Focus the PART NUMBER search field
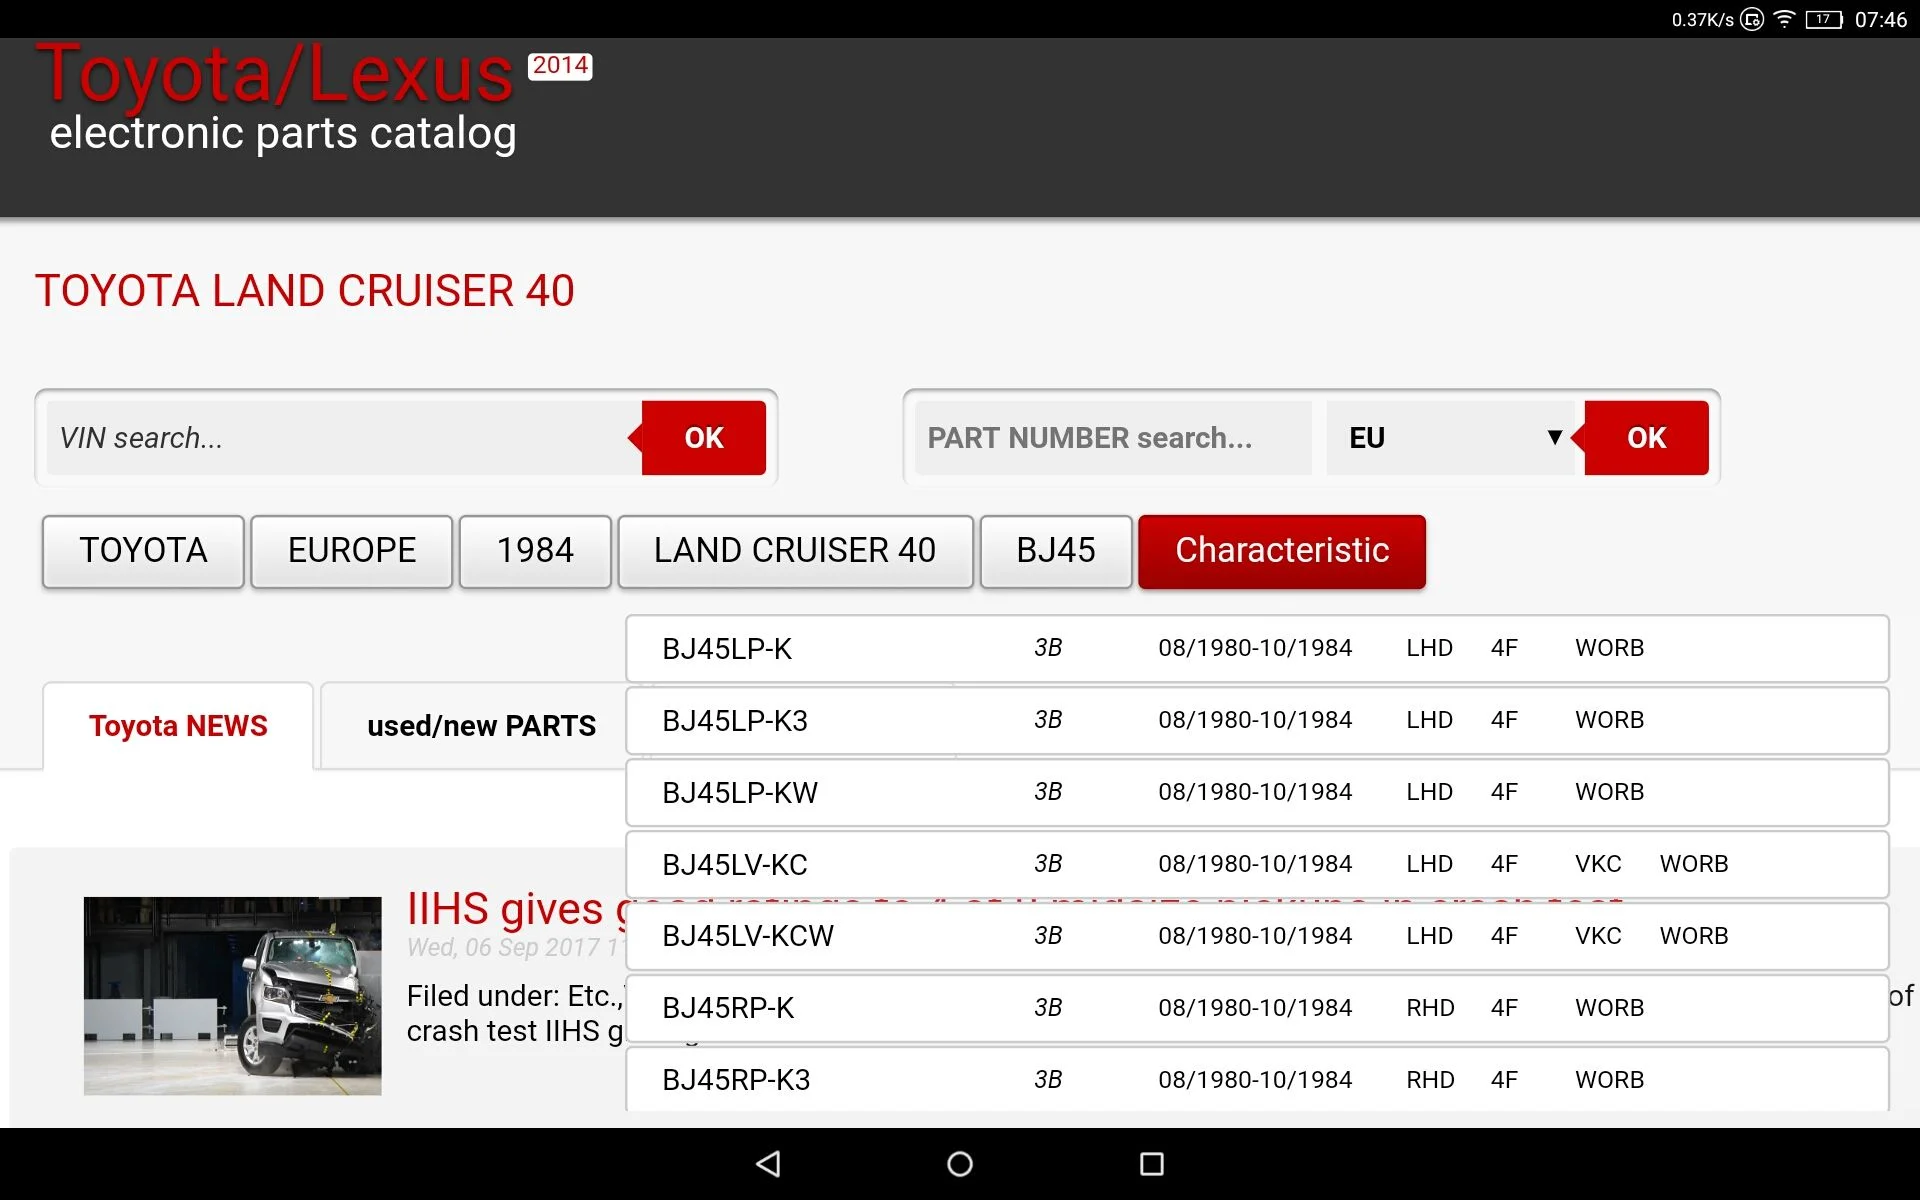Screen dimensions: 1920x1200 [x=1112, y=438]
